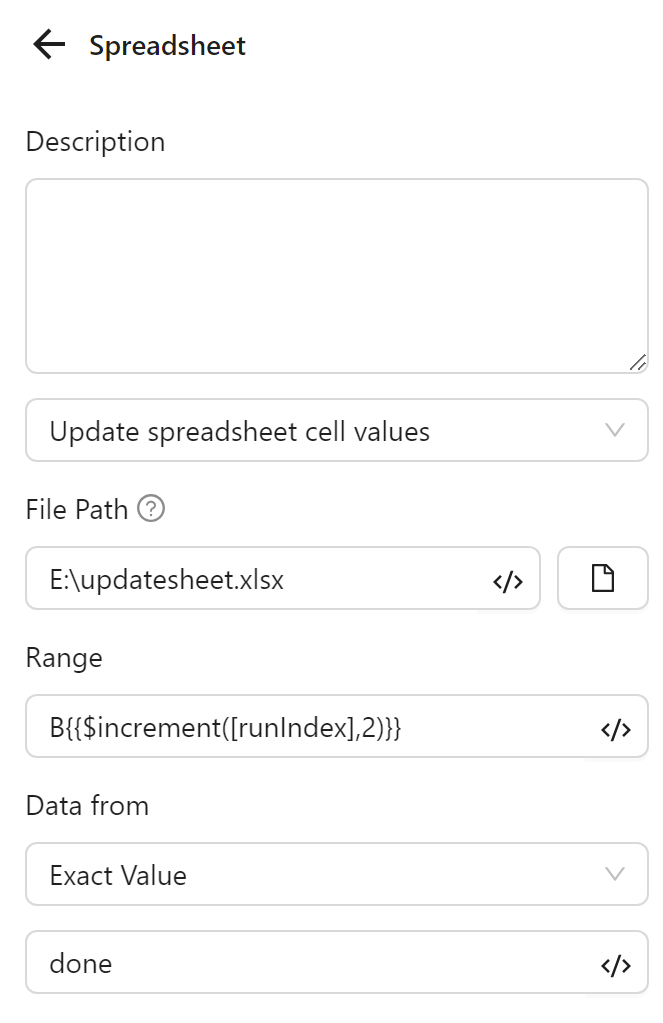Click the browse file icon button

coord(602,579)
